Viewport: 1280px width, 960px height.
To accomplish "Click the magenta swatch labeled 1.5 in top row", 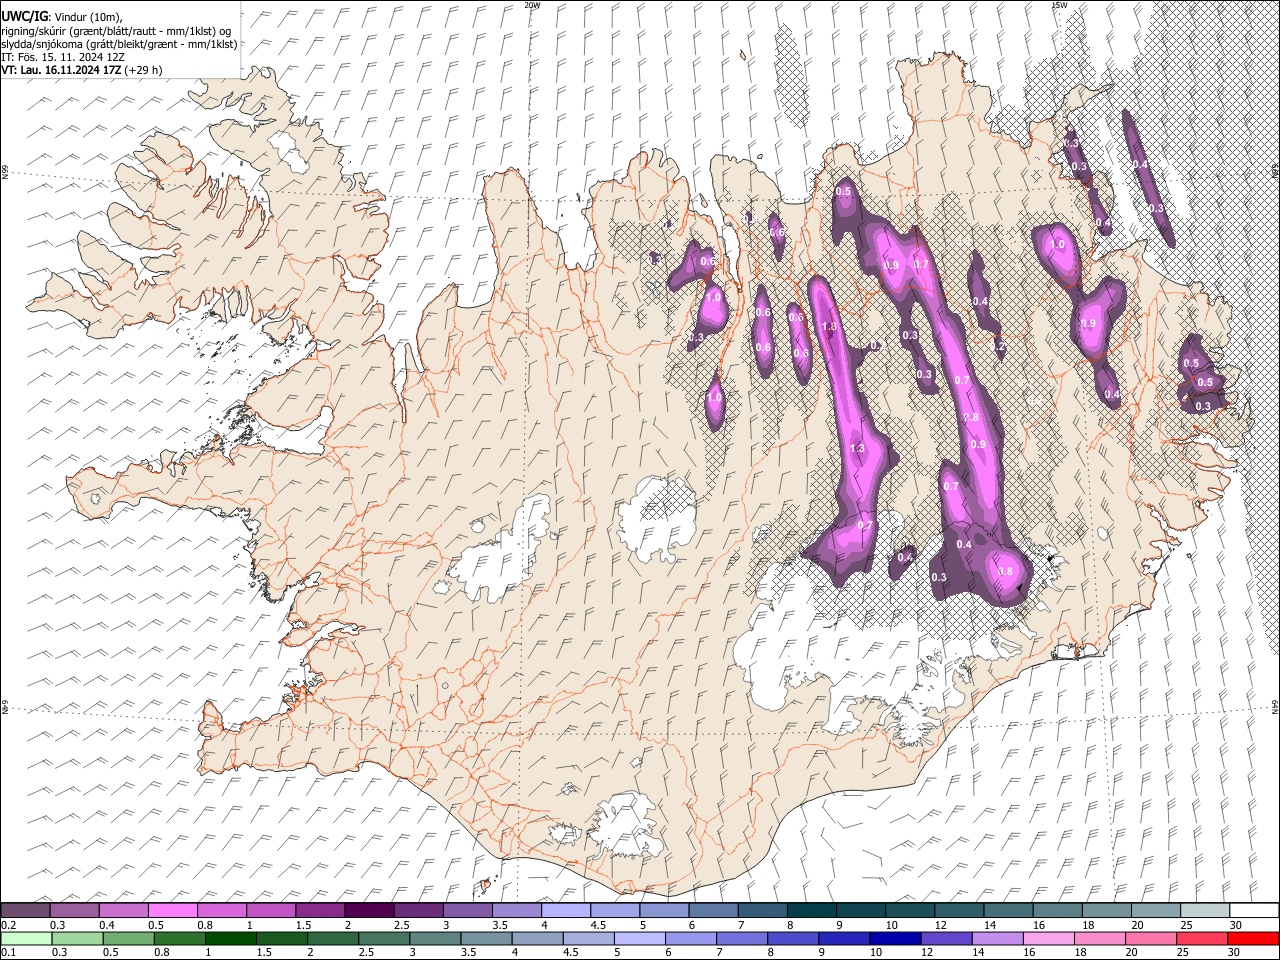I will 320,910.
